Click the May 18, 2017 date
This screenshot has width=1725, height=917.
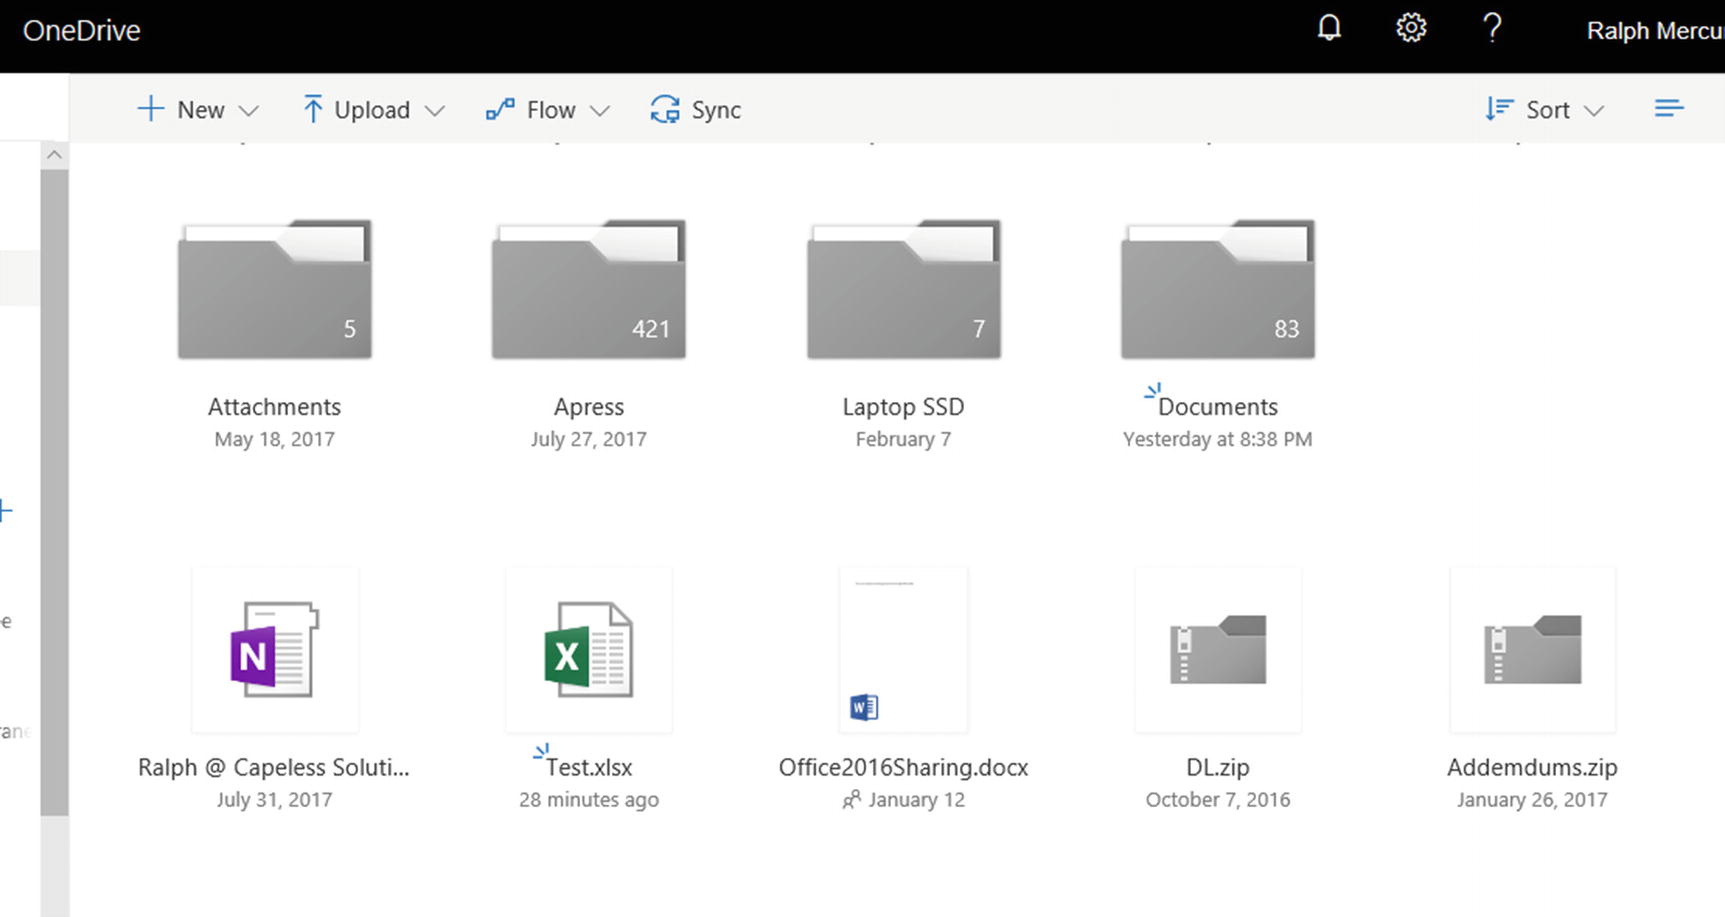tap(274, 439)
